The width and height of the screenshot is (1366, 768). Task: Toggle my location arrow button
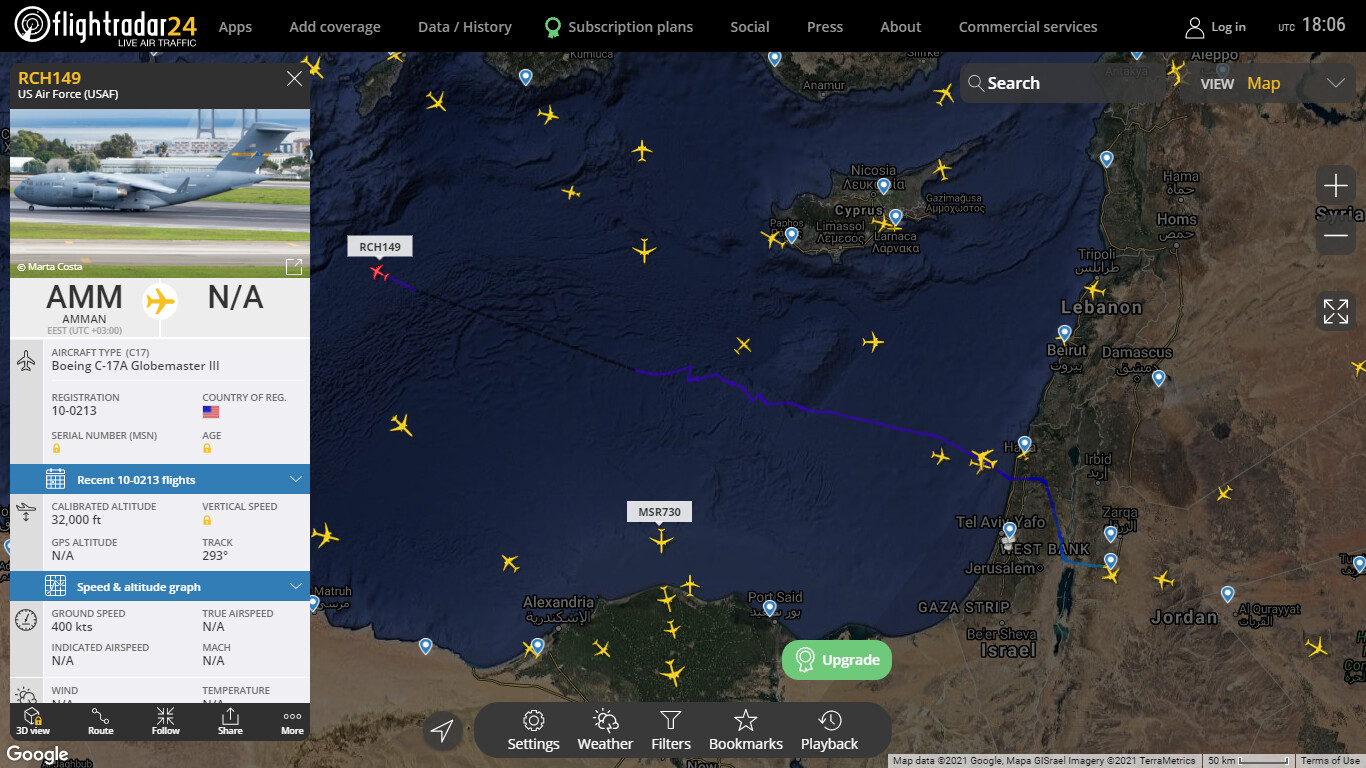442,731
